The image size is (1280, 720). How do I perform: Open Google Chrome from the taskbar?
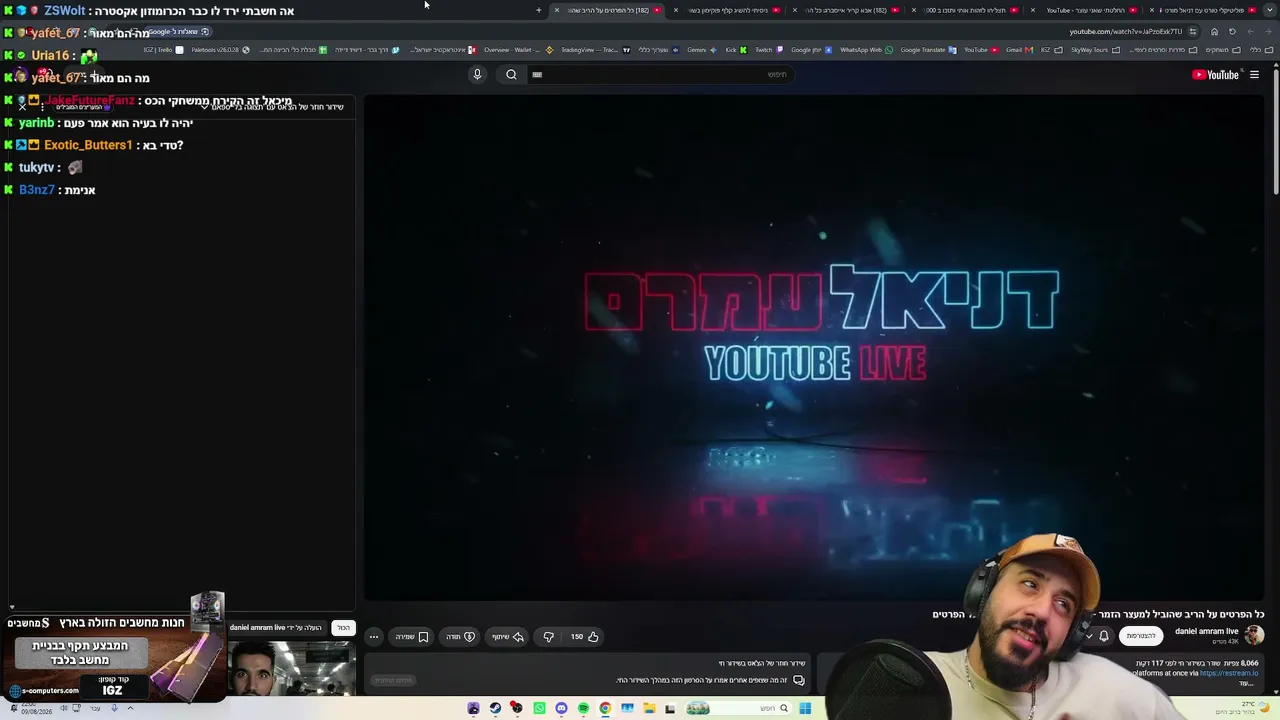click(605, 708)
